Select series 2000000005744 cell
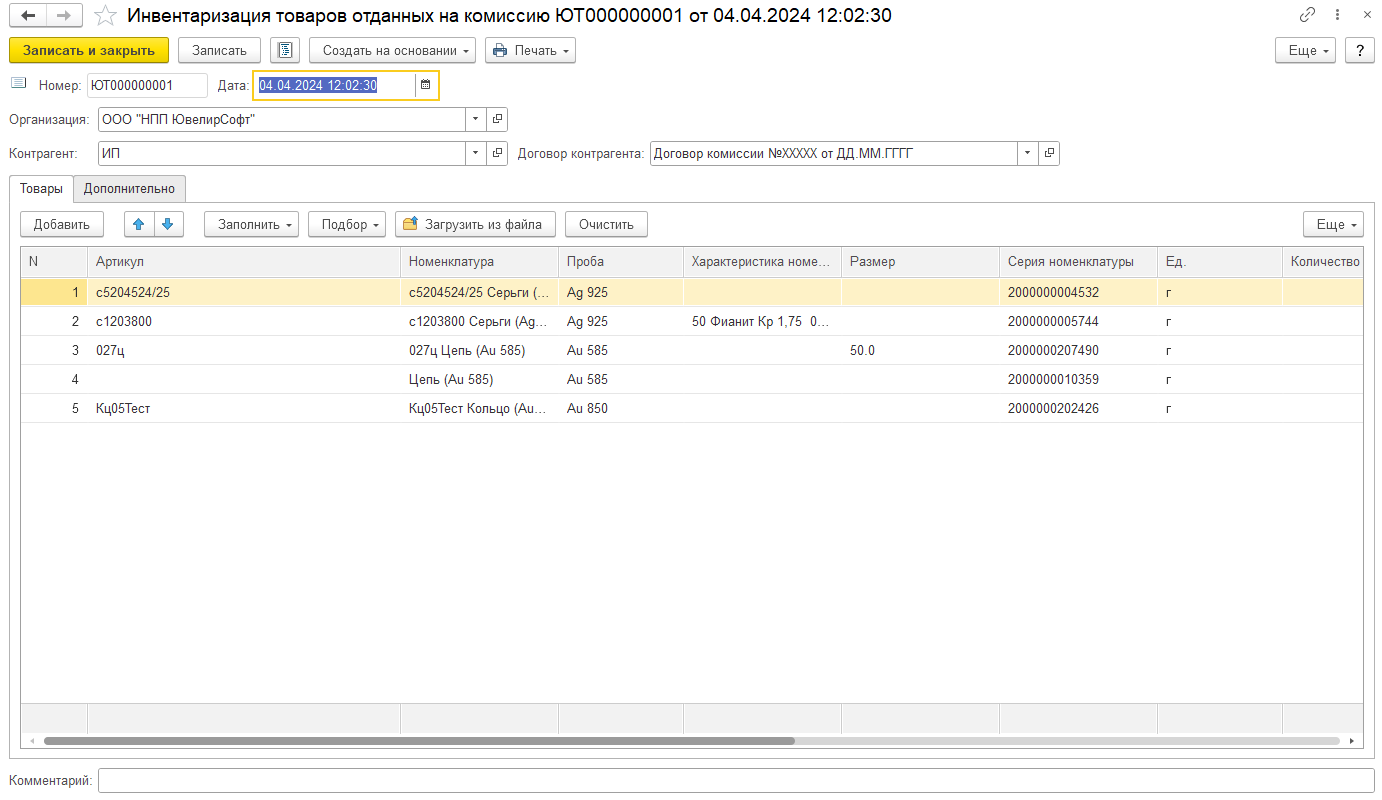Screen dimensions: 1382x800 tap(1078, 322)
